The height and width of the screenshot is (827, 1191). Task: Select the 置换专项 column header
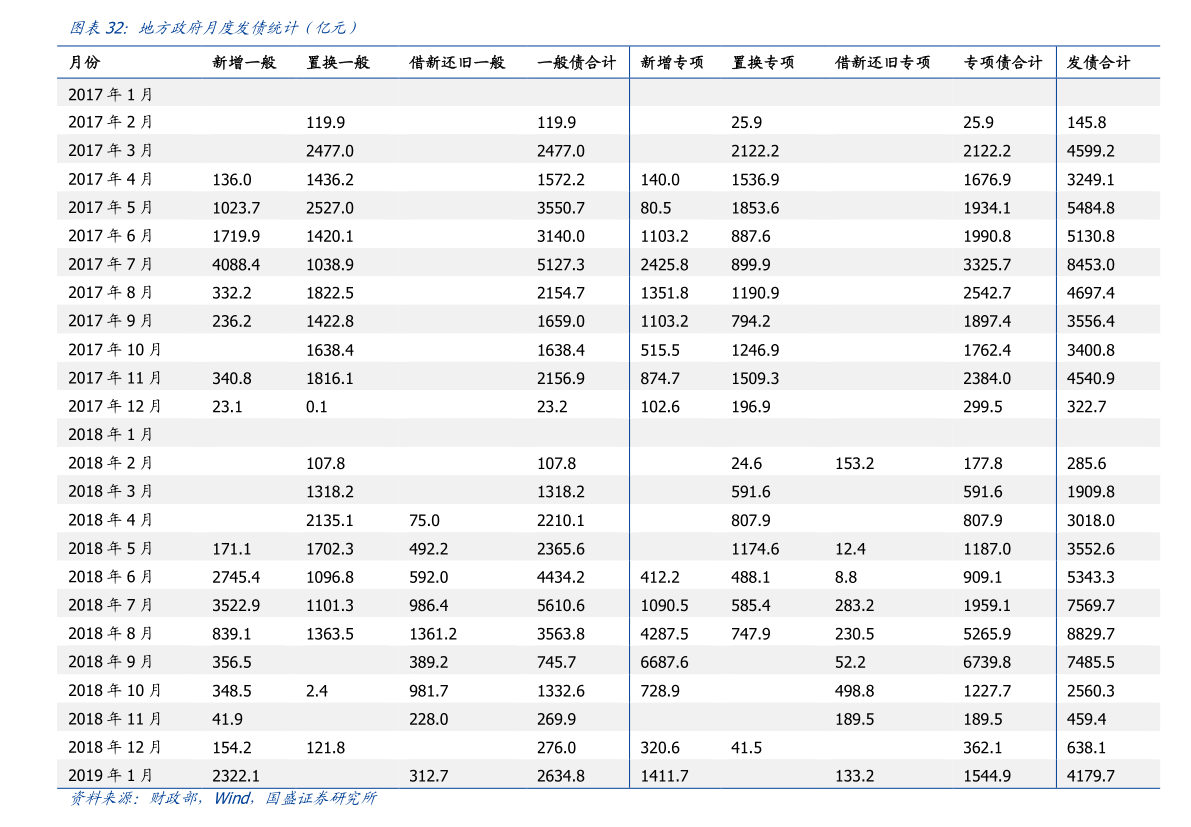pos(763,61)
